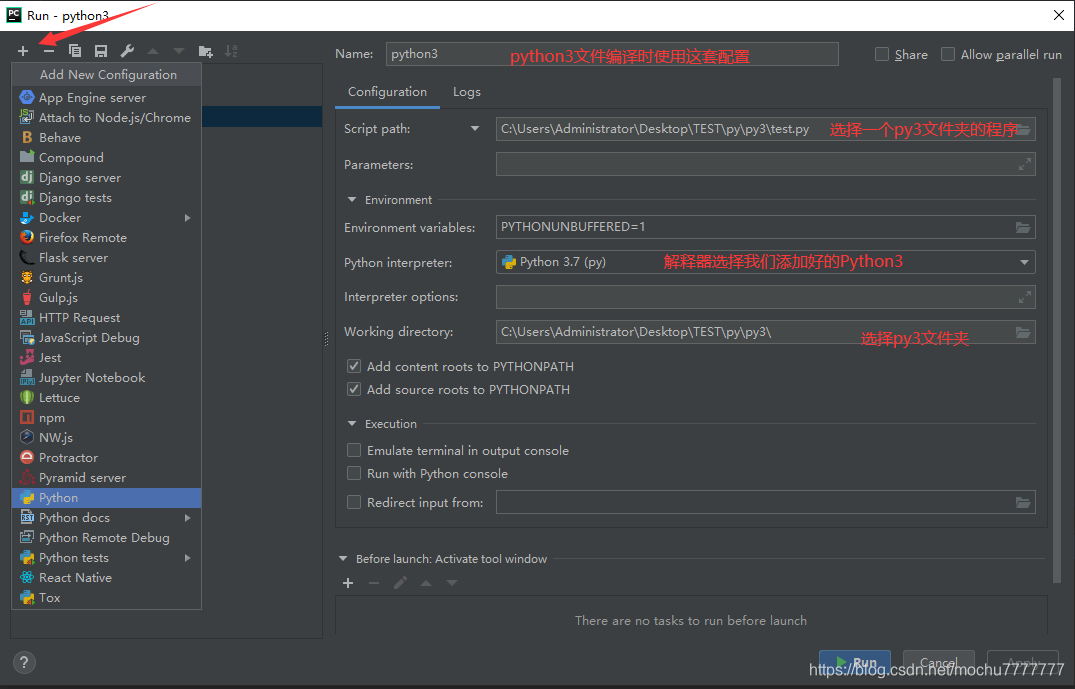The height and width of the screenshot is (689, 1075).
Task: Choose the Compound configuration type
Action: click(106, 157)
